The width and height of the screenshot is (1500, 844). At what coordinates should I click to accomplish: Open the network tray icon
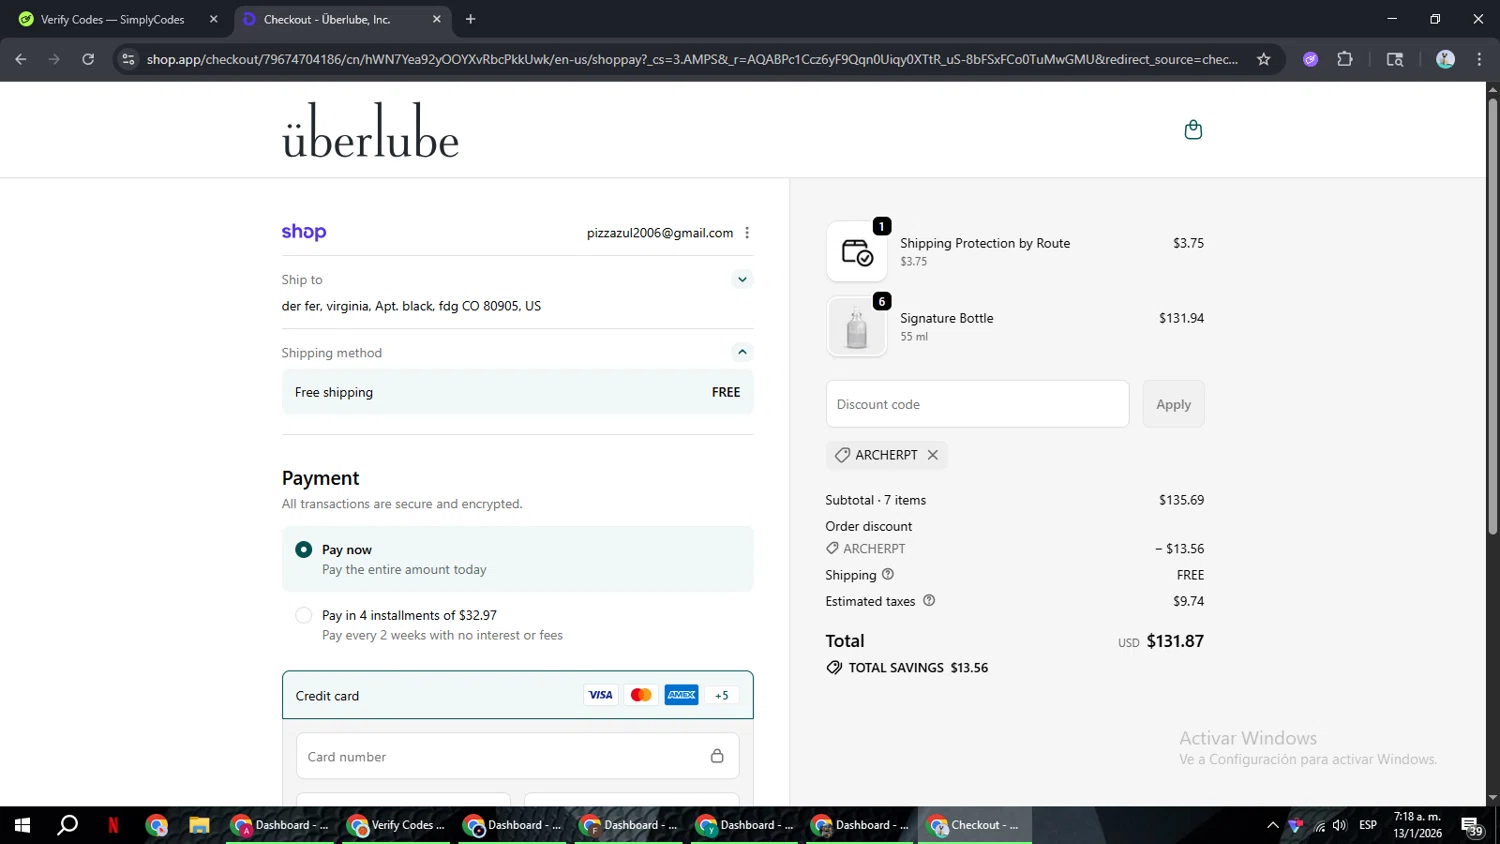(1319, 826)
